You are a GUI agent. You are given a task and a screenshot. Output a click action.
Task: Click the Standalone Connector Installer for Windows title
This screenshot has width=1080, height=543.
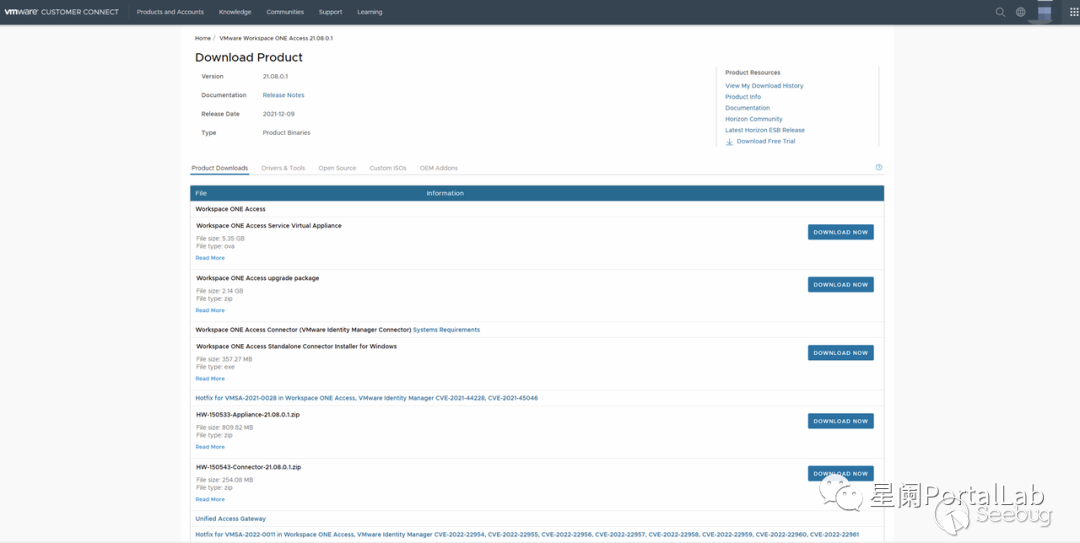pyautogui.click(x=296, y=347)
